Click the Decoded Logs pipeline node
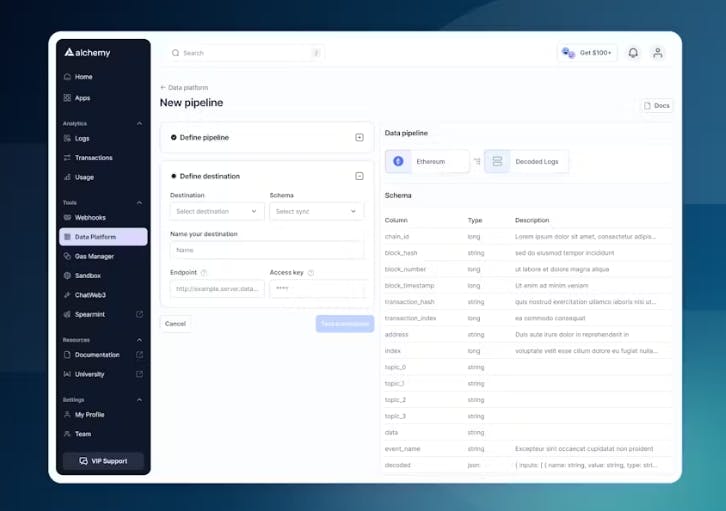 pyautogui.click(x=526, y=161)
